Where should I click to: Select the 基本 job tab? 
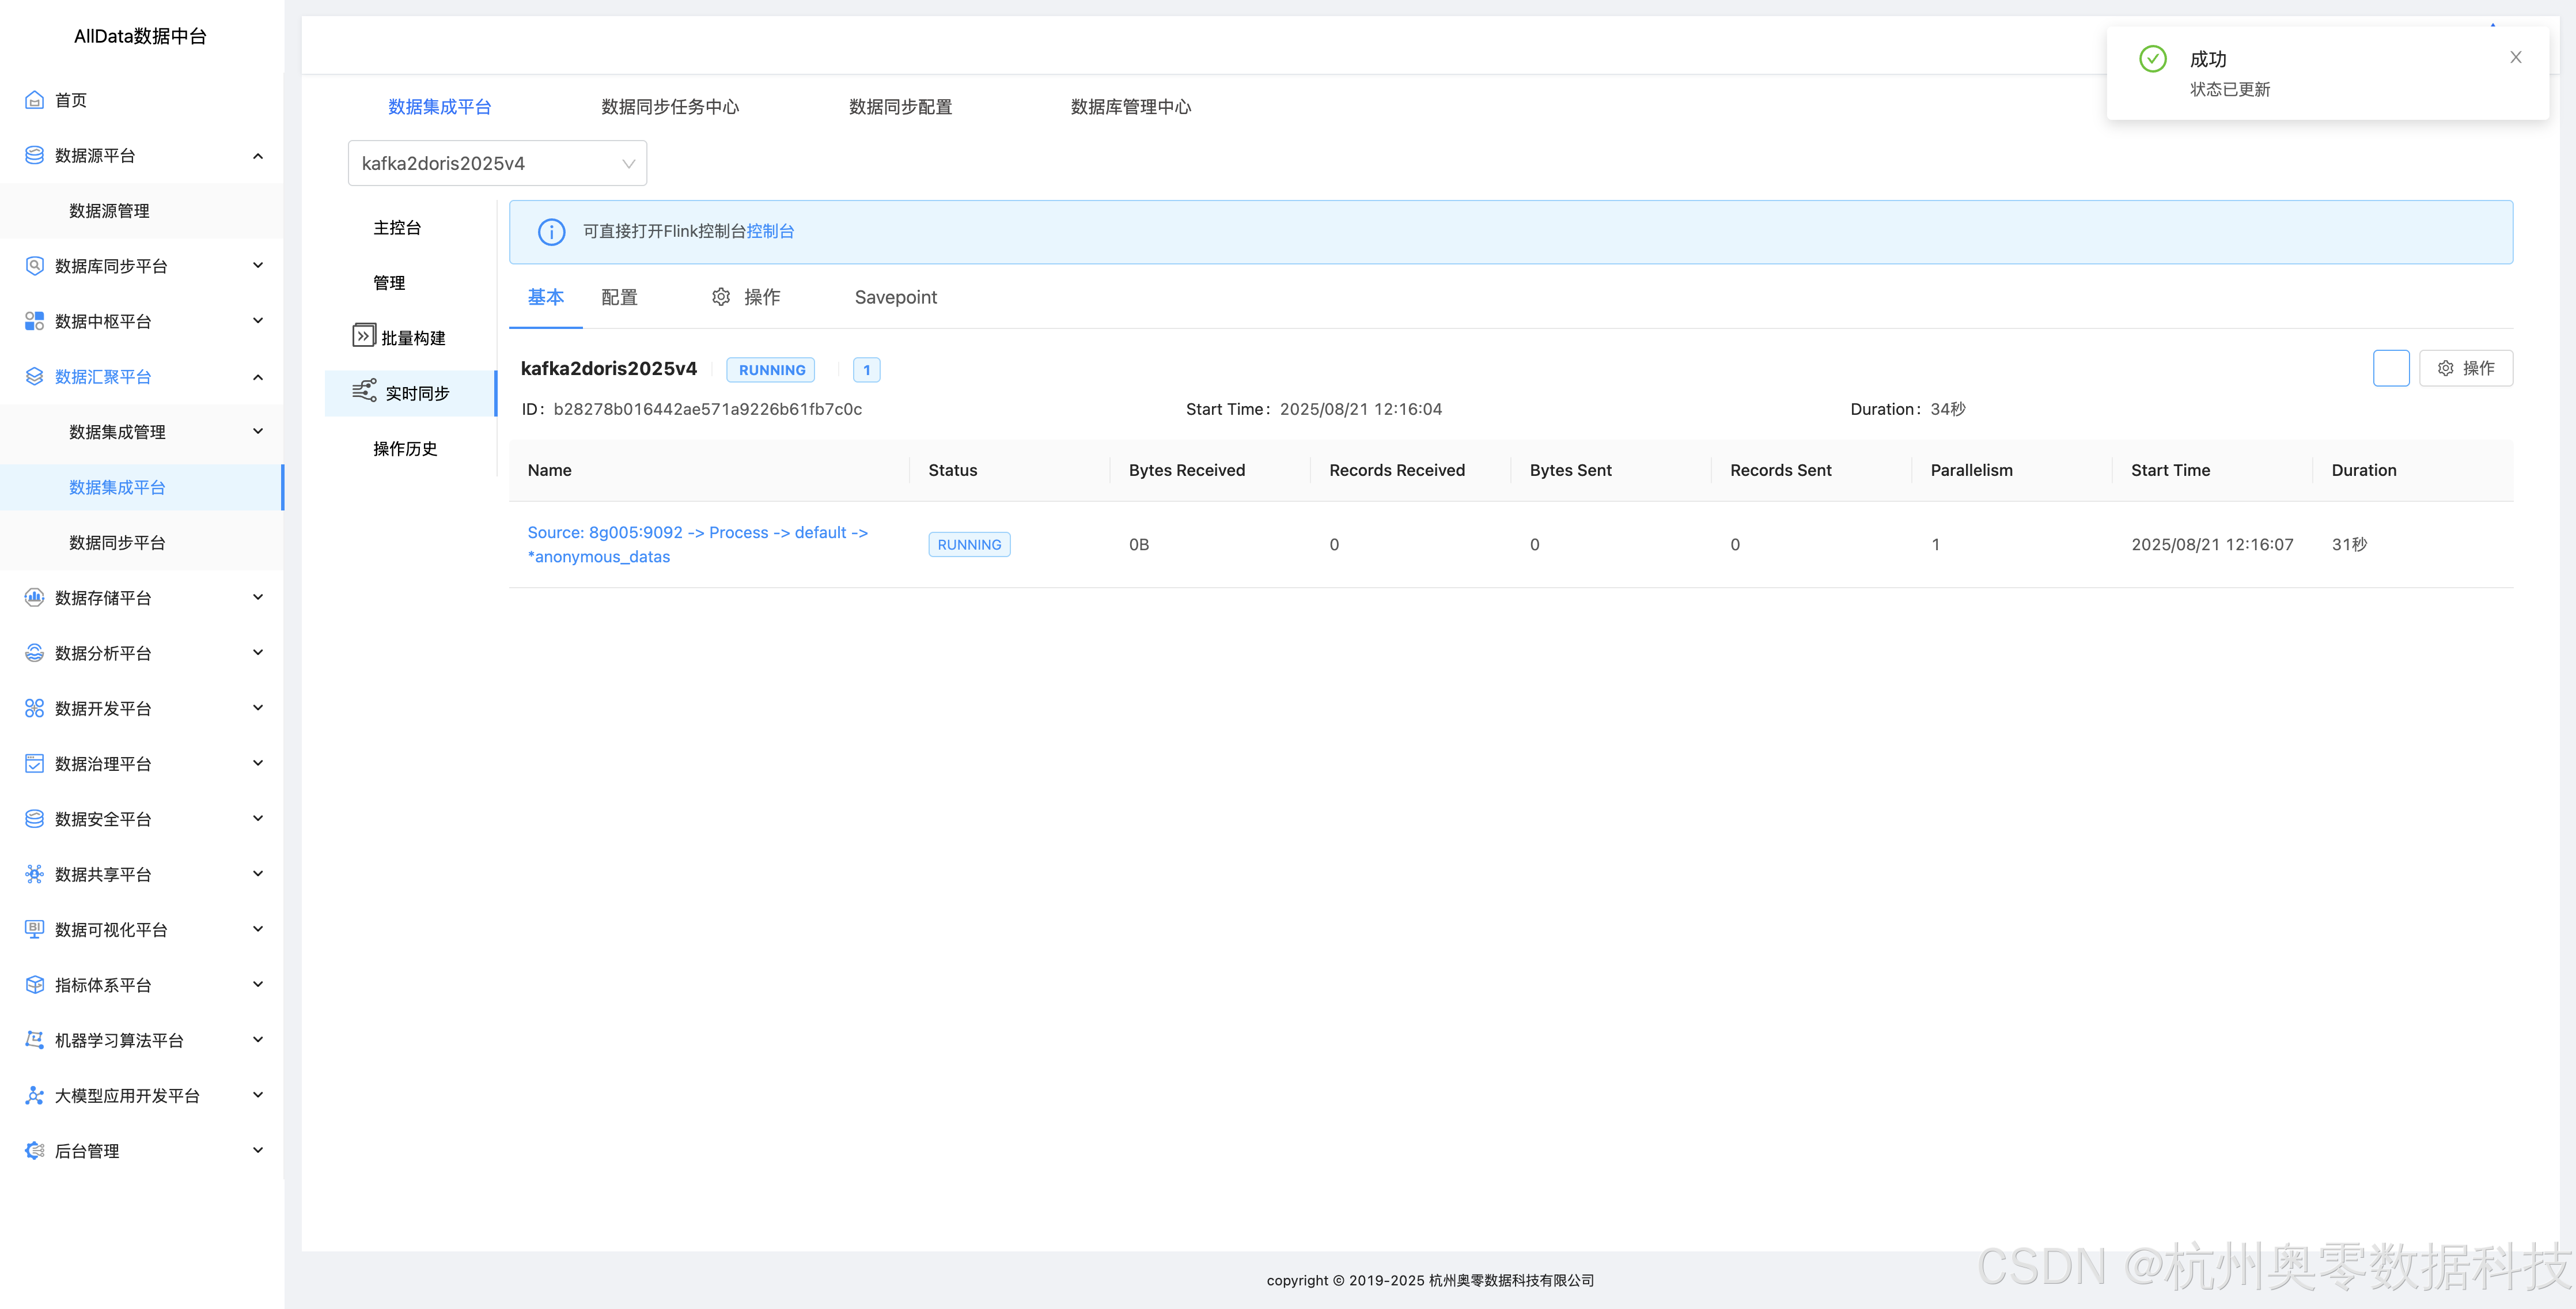[546, 297]
